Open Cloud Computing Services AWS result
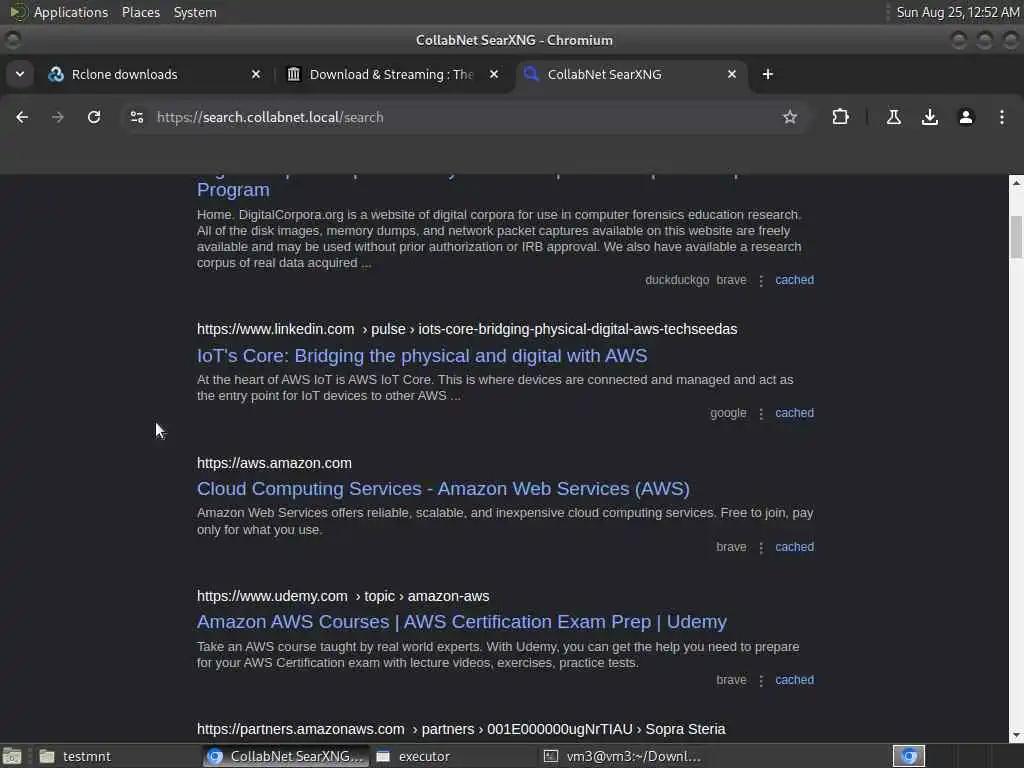The height and width of the screenshot is (768, 1024). tap(443, 489)
